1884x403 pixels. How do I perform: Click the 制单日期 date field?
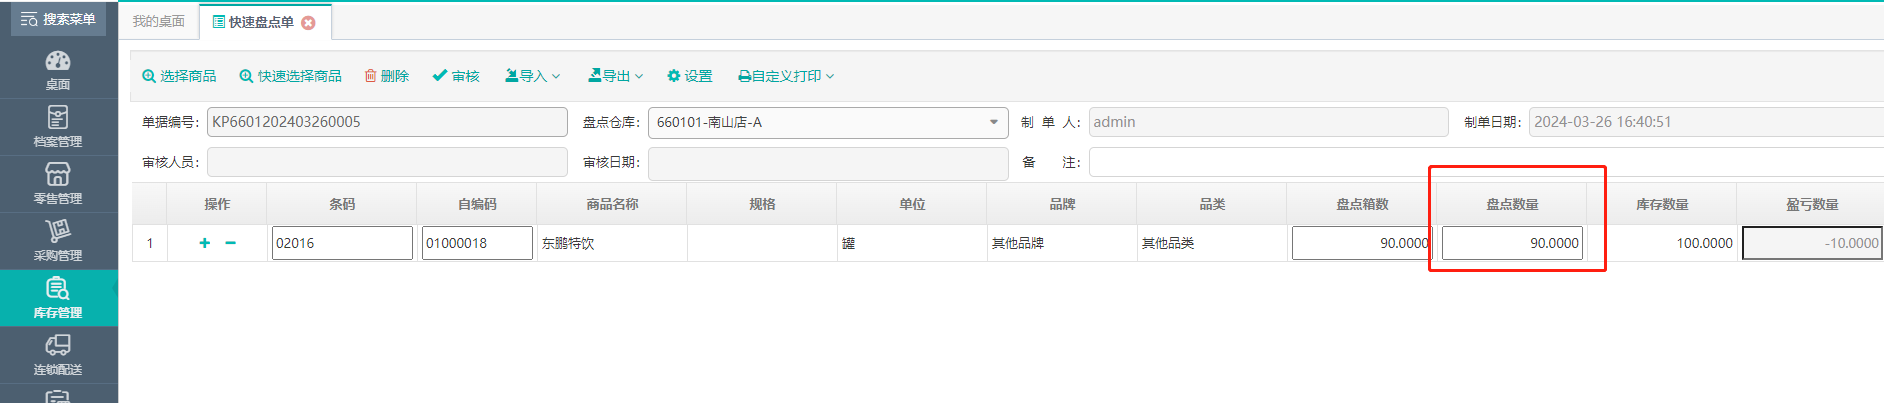(x=1706, y=122)
